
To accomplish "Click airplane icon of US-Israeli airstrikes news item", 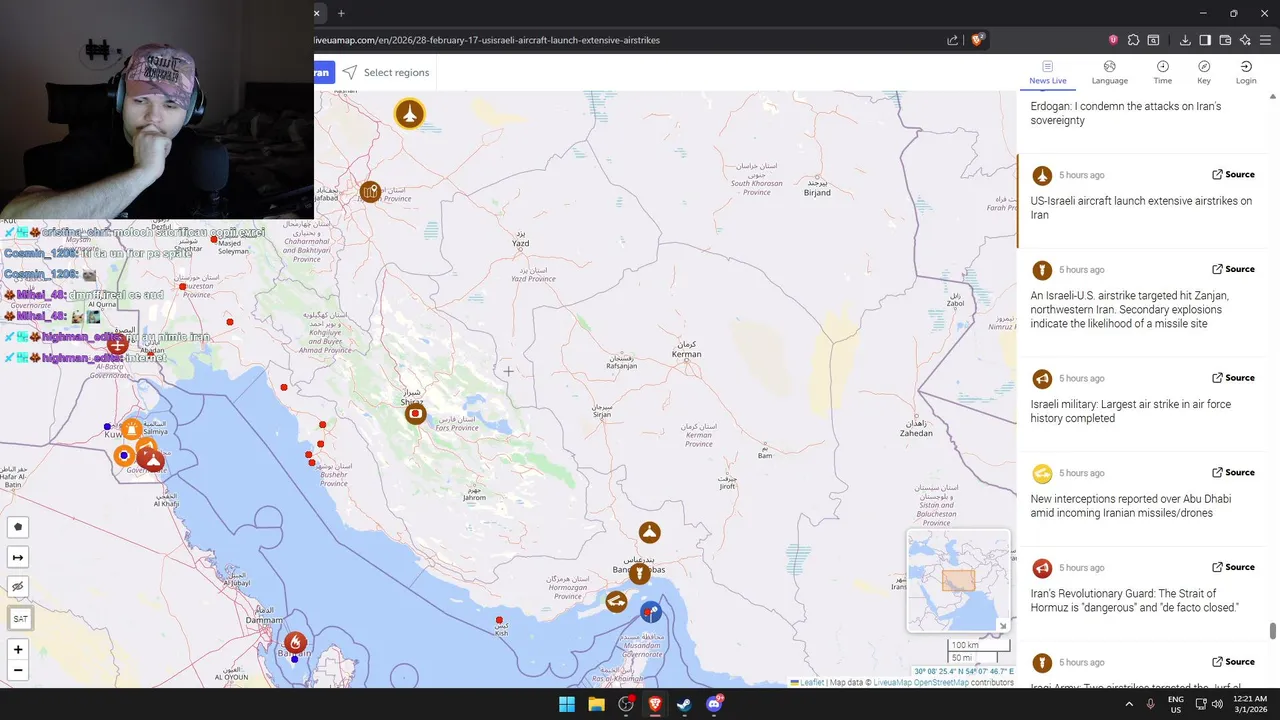I will (1042, 175).
